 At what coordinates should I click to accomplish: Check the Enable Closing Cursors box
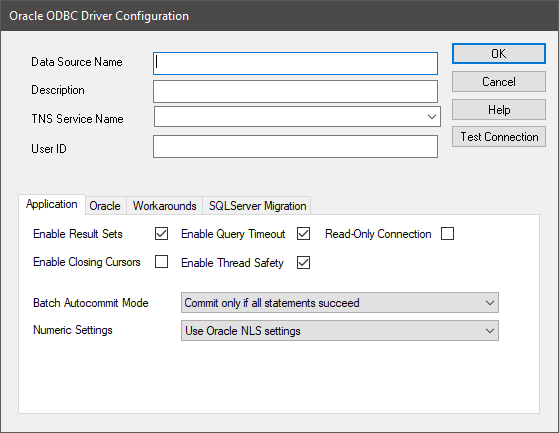click(161, 262)
